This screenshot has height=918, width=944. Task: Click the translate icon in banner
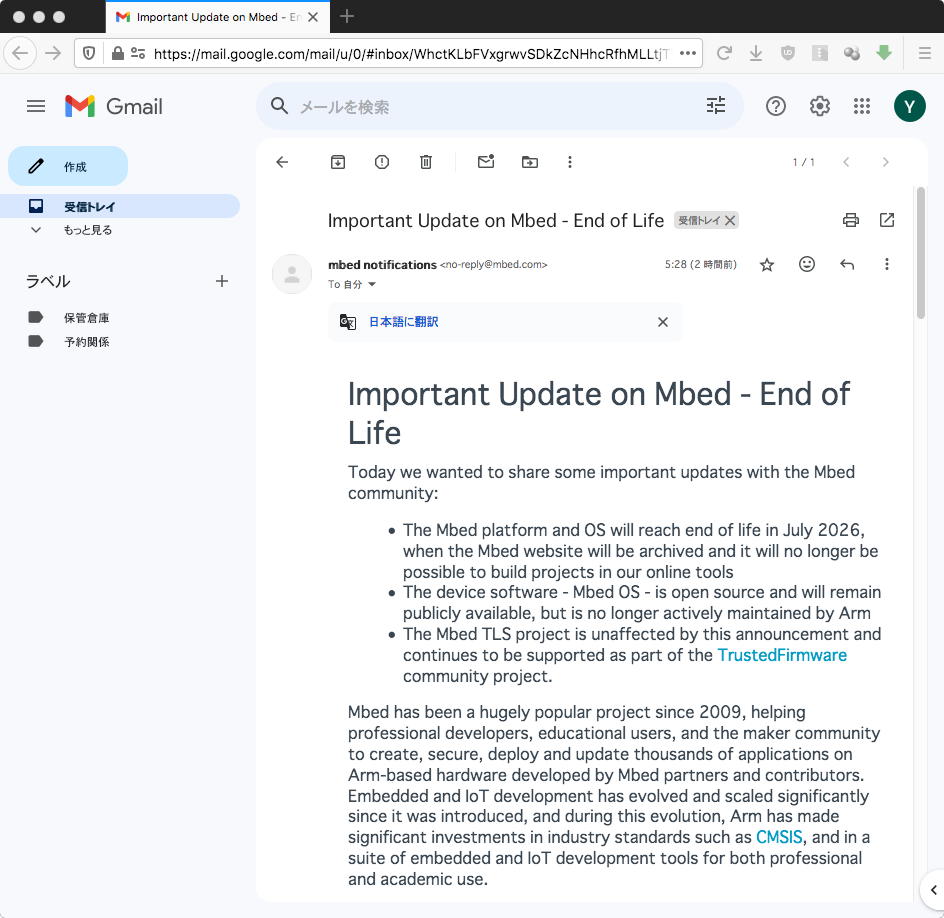pos(348,322)
